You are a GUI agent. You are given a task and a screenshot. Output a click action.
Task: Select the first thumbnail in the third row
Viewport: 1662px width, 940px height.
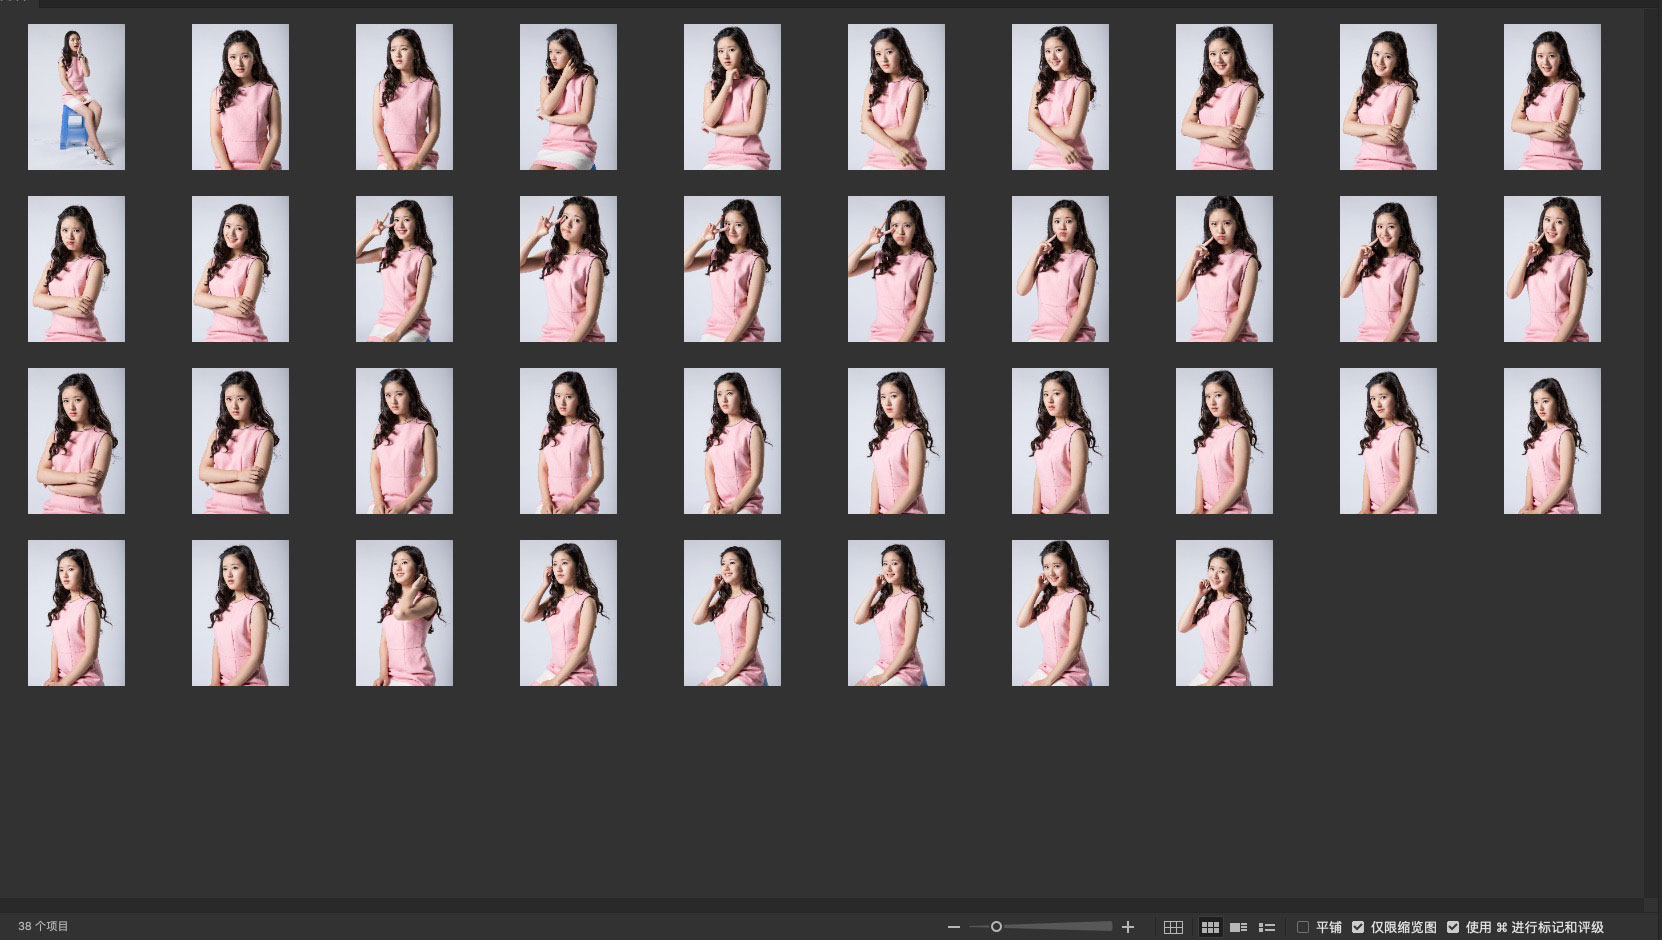pyautogui.click(x=76, y=441)
